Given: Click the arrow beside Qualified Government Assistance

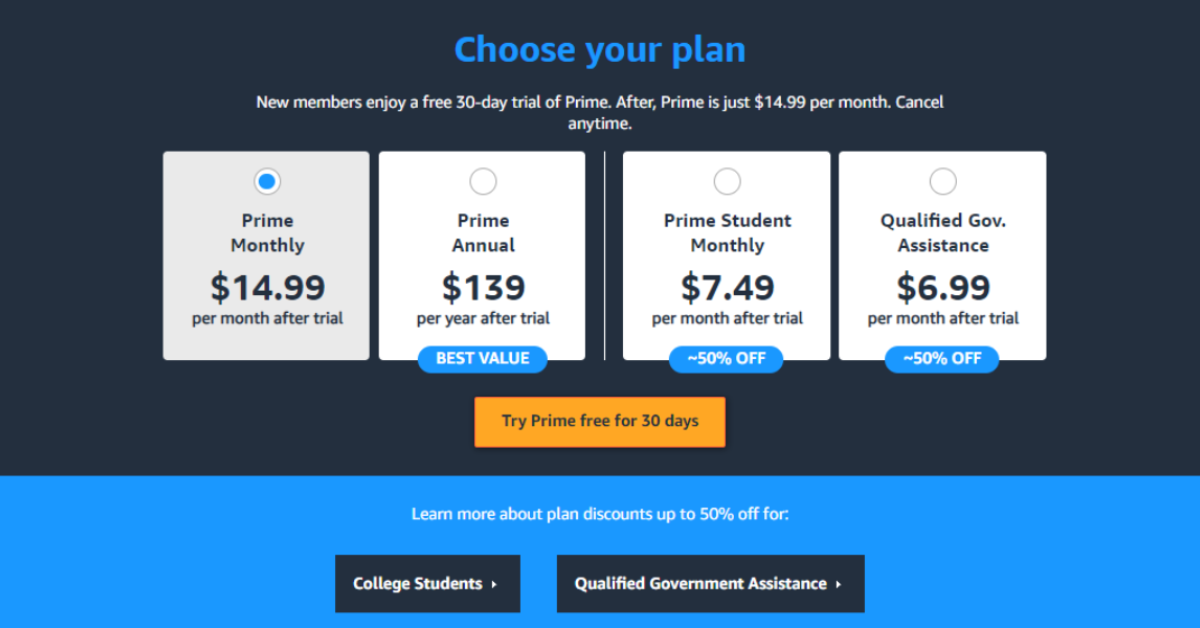Looking at the screenshot, I should pyautogui.click(x=838, y=584).
